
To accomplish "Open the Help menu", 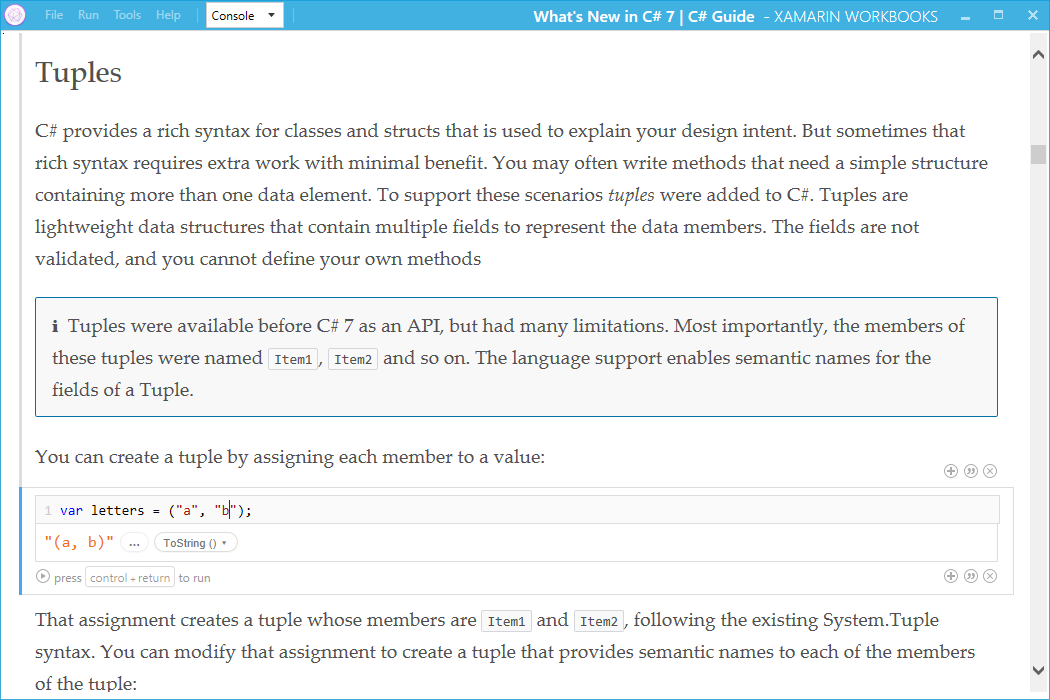I will pos(168,16).
